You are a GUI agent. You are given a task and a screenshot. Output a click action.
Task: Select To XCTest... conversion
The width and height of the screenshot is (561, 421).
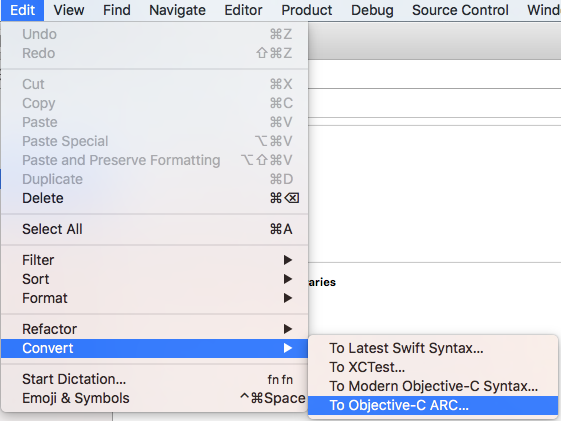[x=433, y=367]
